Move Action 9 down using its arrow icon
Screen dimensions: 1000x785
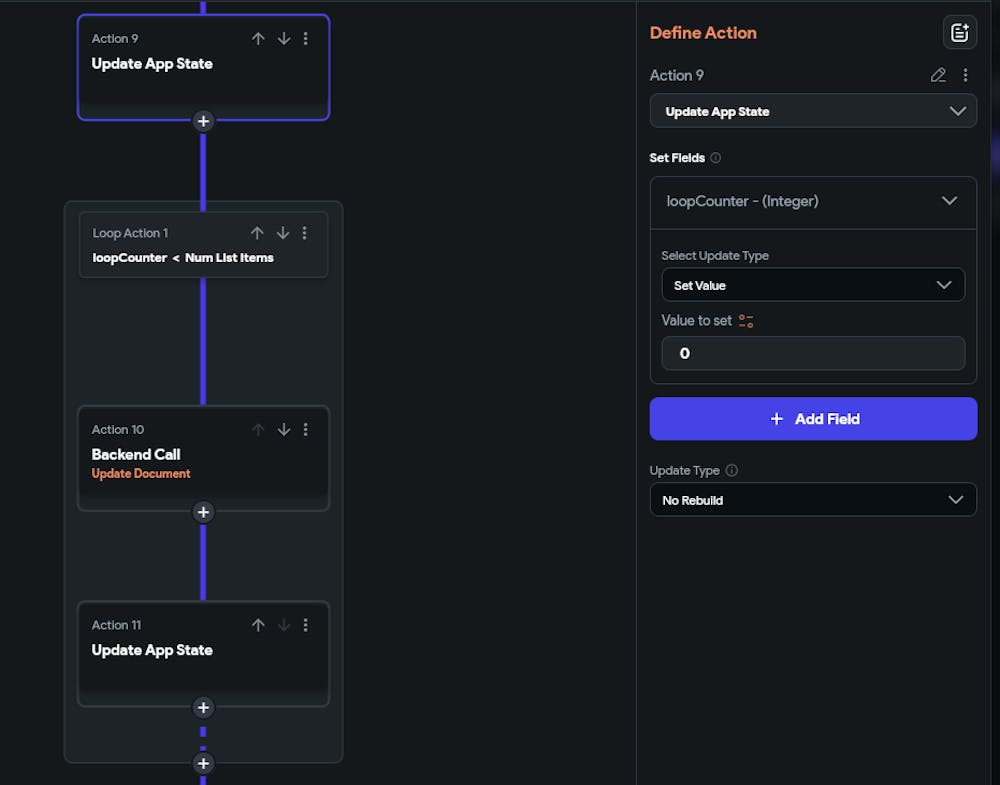tap(283, 38)
